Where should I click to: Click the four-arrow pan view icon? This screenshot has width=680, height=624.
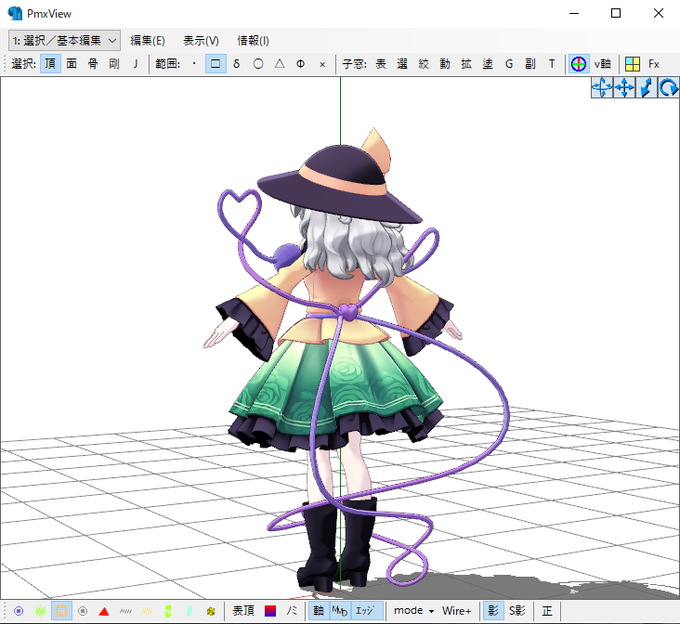click(x=624, y=88)
